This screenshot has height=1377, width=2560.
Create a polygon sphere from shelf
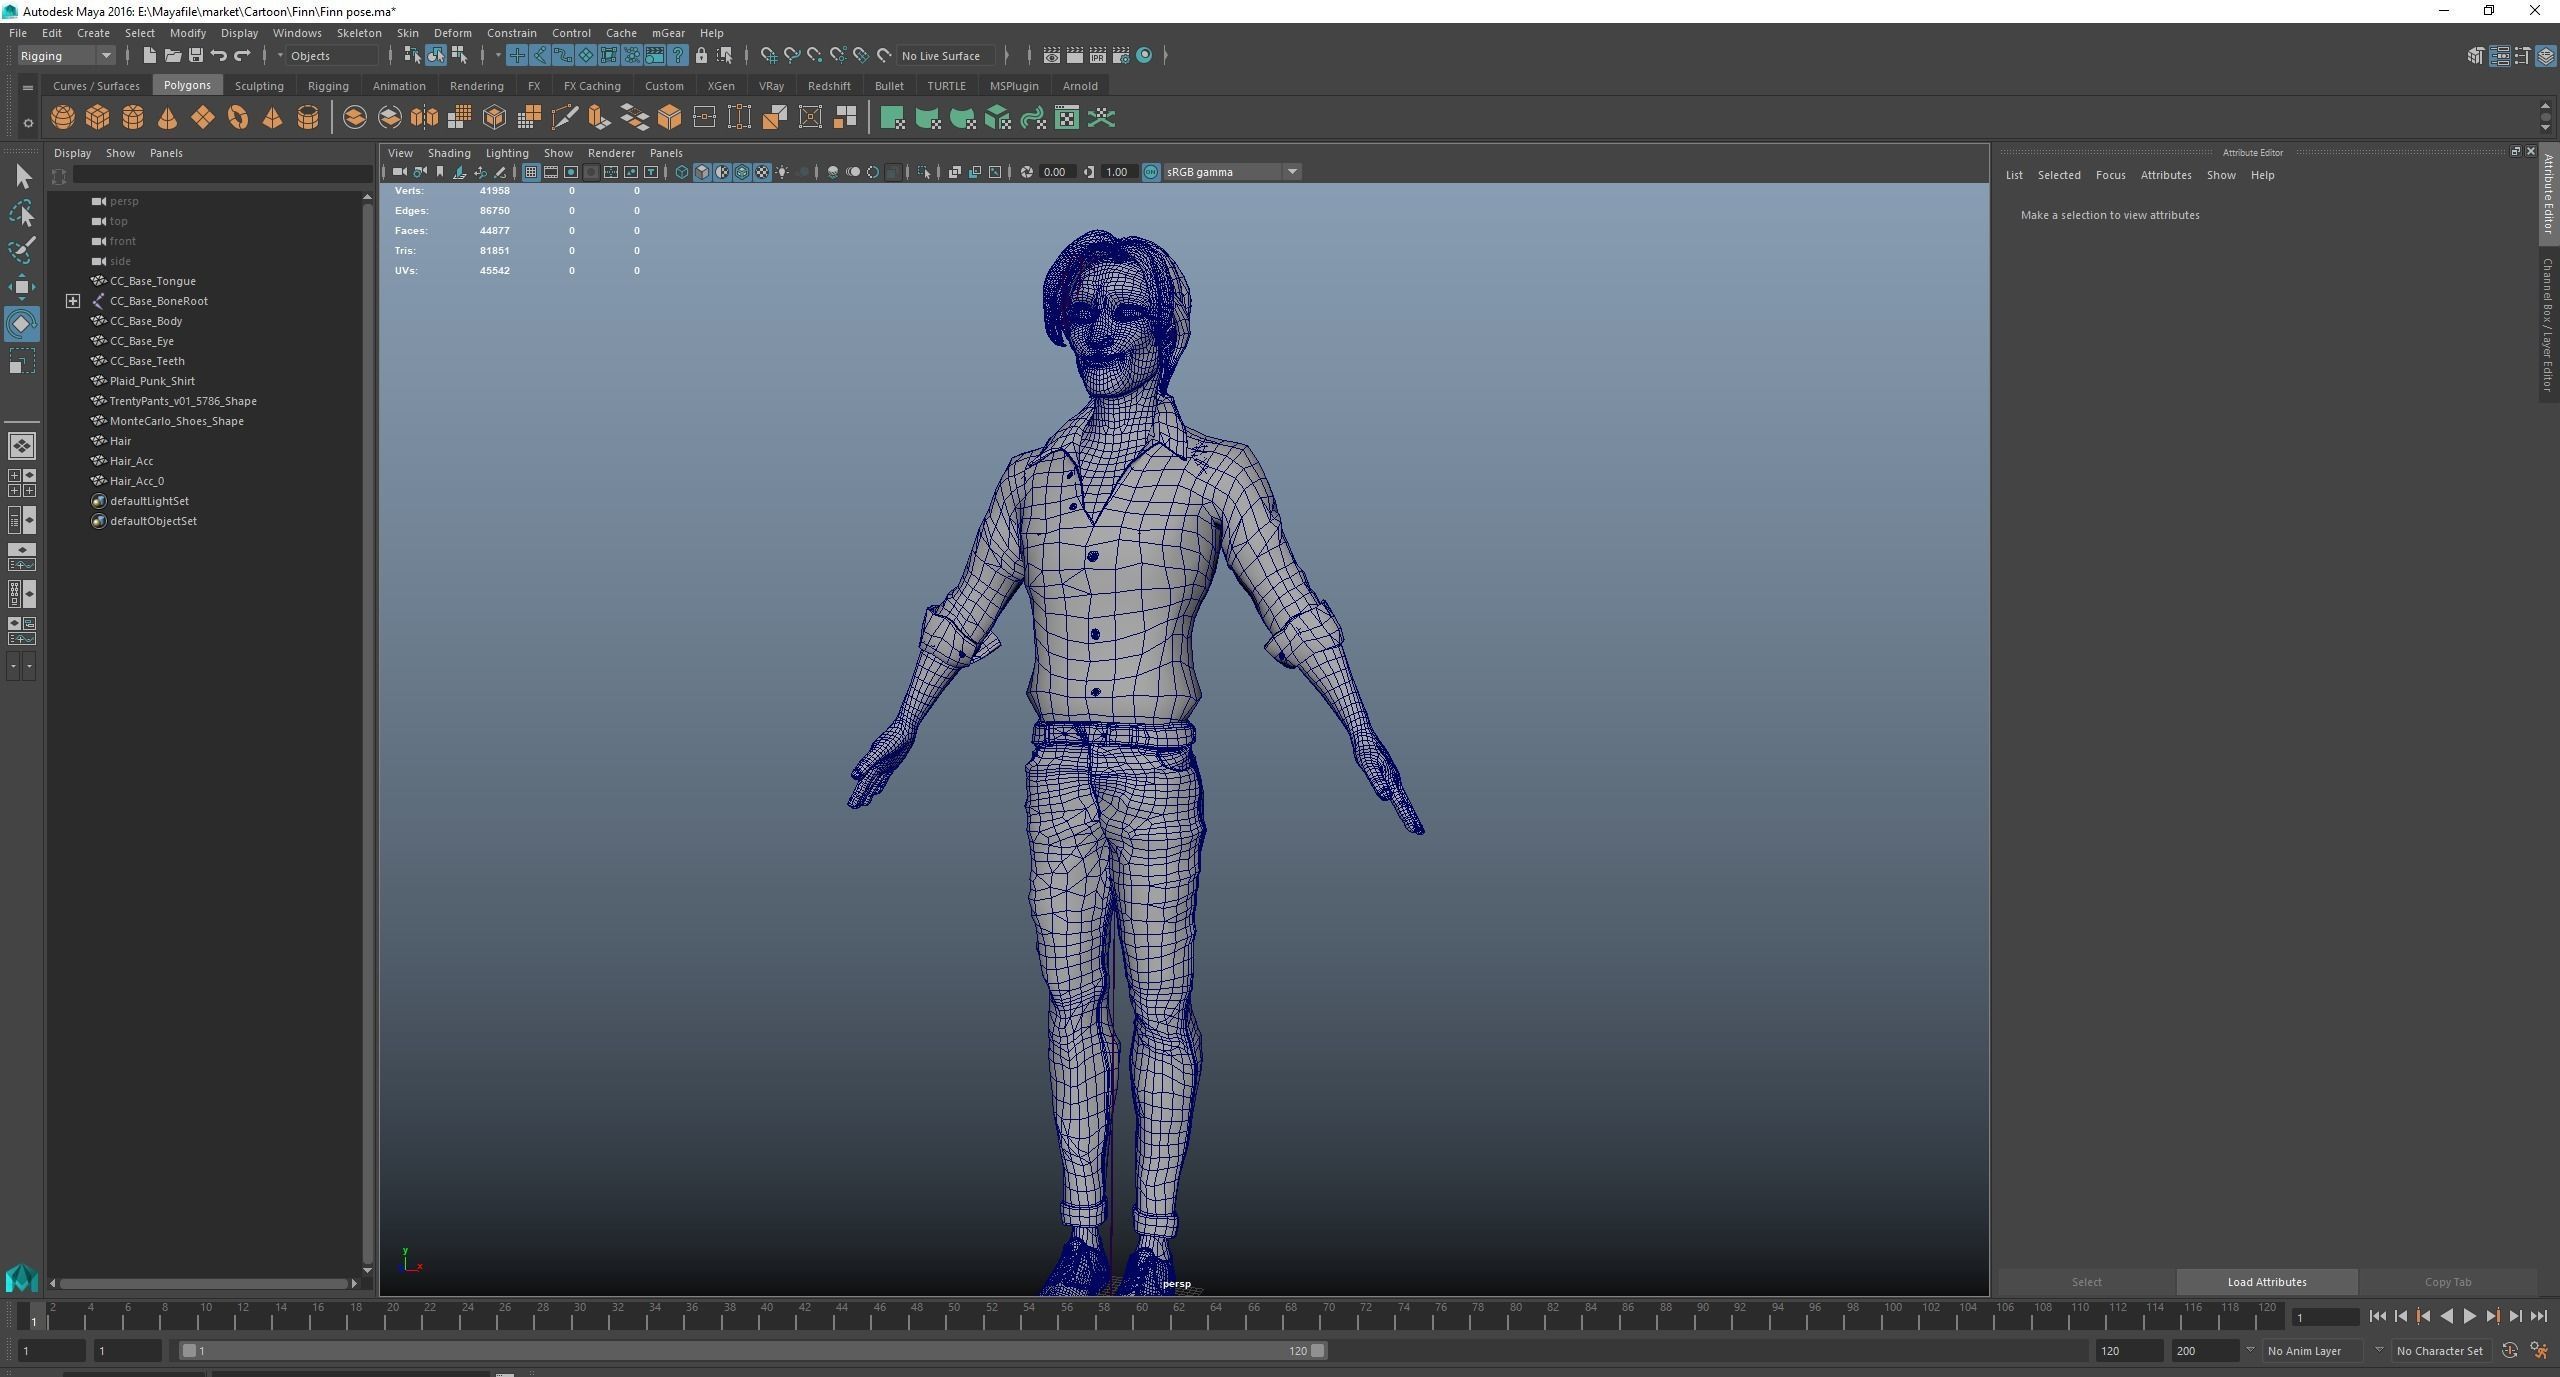[x=63, y=118]
